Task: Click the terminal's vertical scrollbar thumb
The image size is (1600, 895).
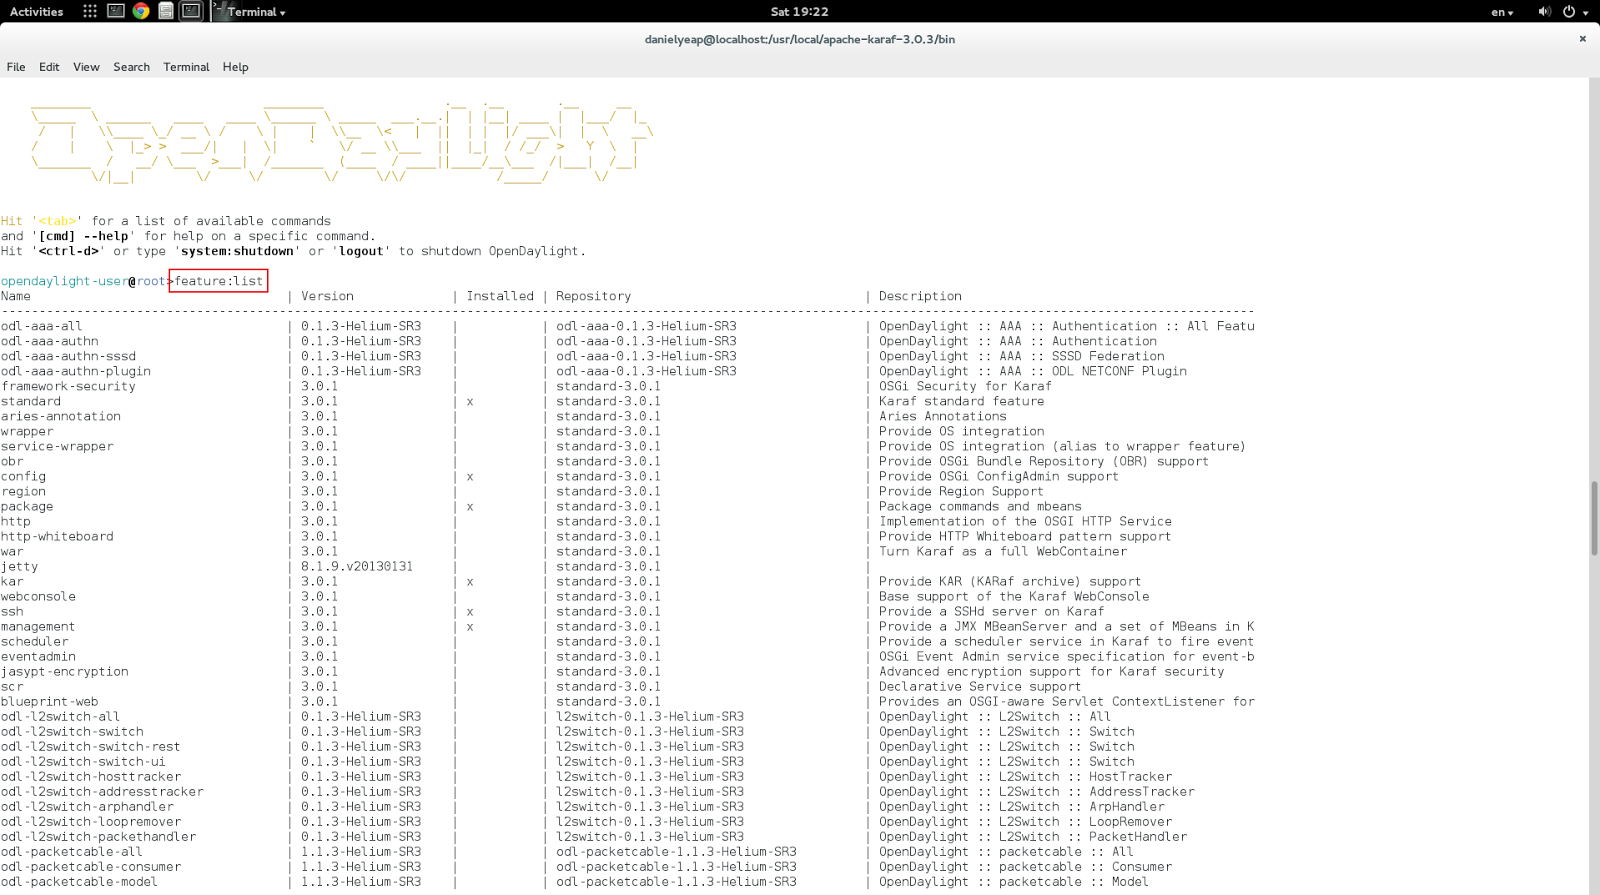Action: tap(1594, 518)
